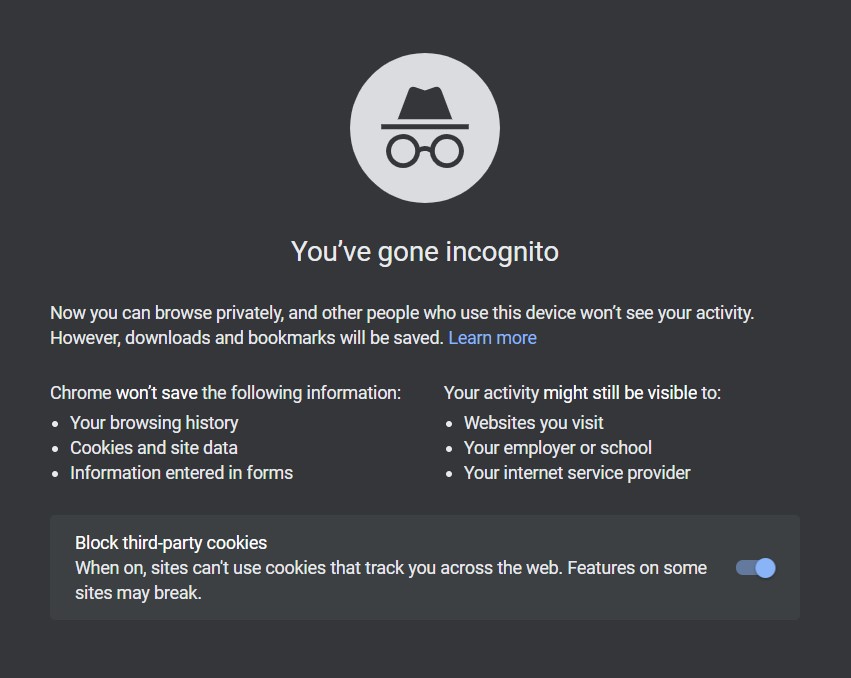Select the "Your employer or school" bullet item

click(x=557, y=448)
